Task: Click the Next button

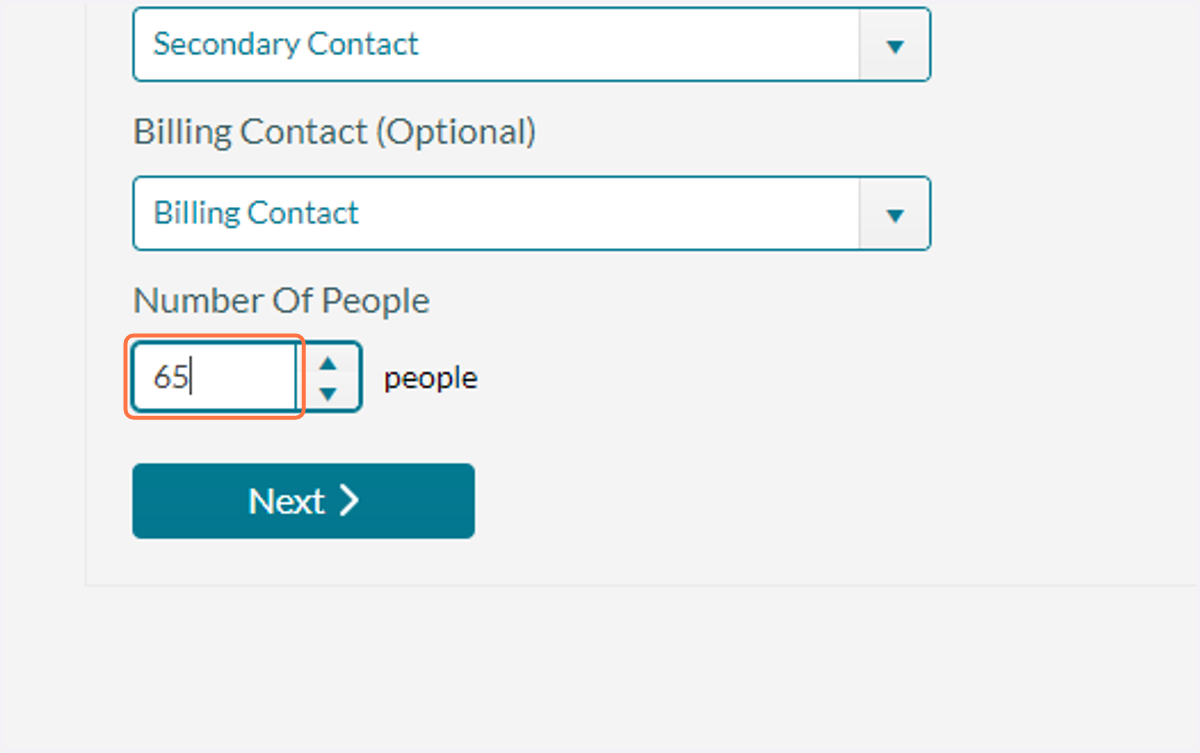Action: pos(303,501)
